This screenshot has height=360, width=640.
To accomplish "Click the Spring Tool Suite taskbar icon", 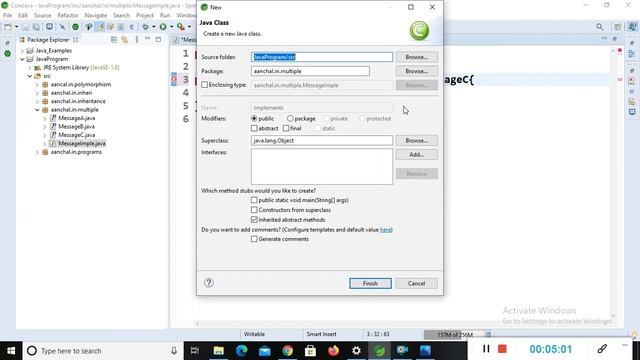I will (380, 350).
